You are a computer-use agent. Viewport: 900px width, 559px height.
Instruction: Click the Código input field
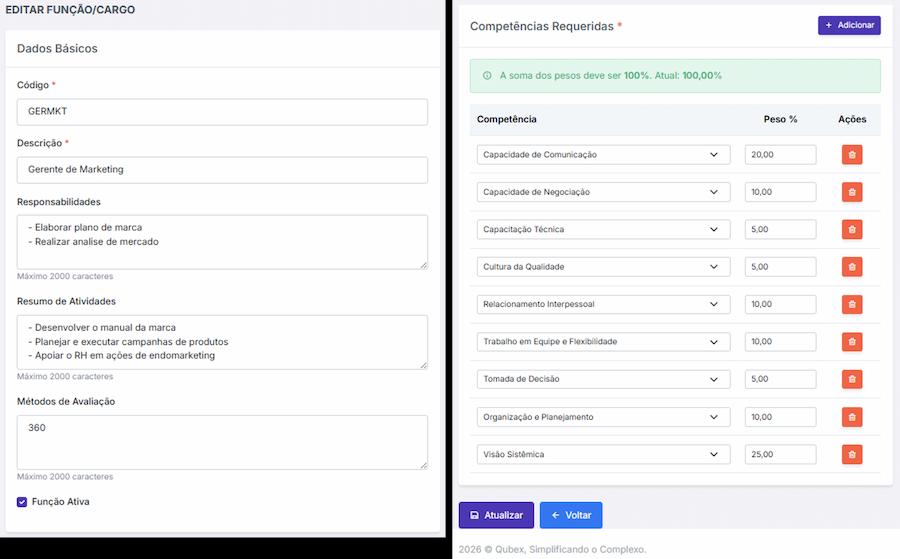coord(222,112)
